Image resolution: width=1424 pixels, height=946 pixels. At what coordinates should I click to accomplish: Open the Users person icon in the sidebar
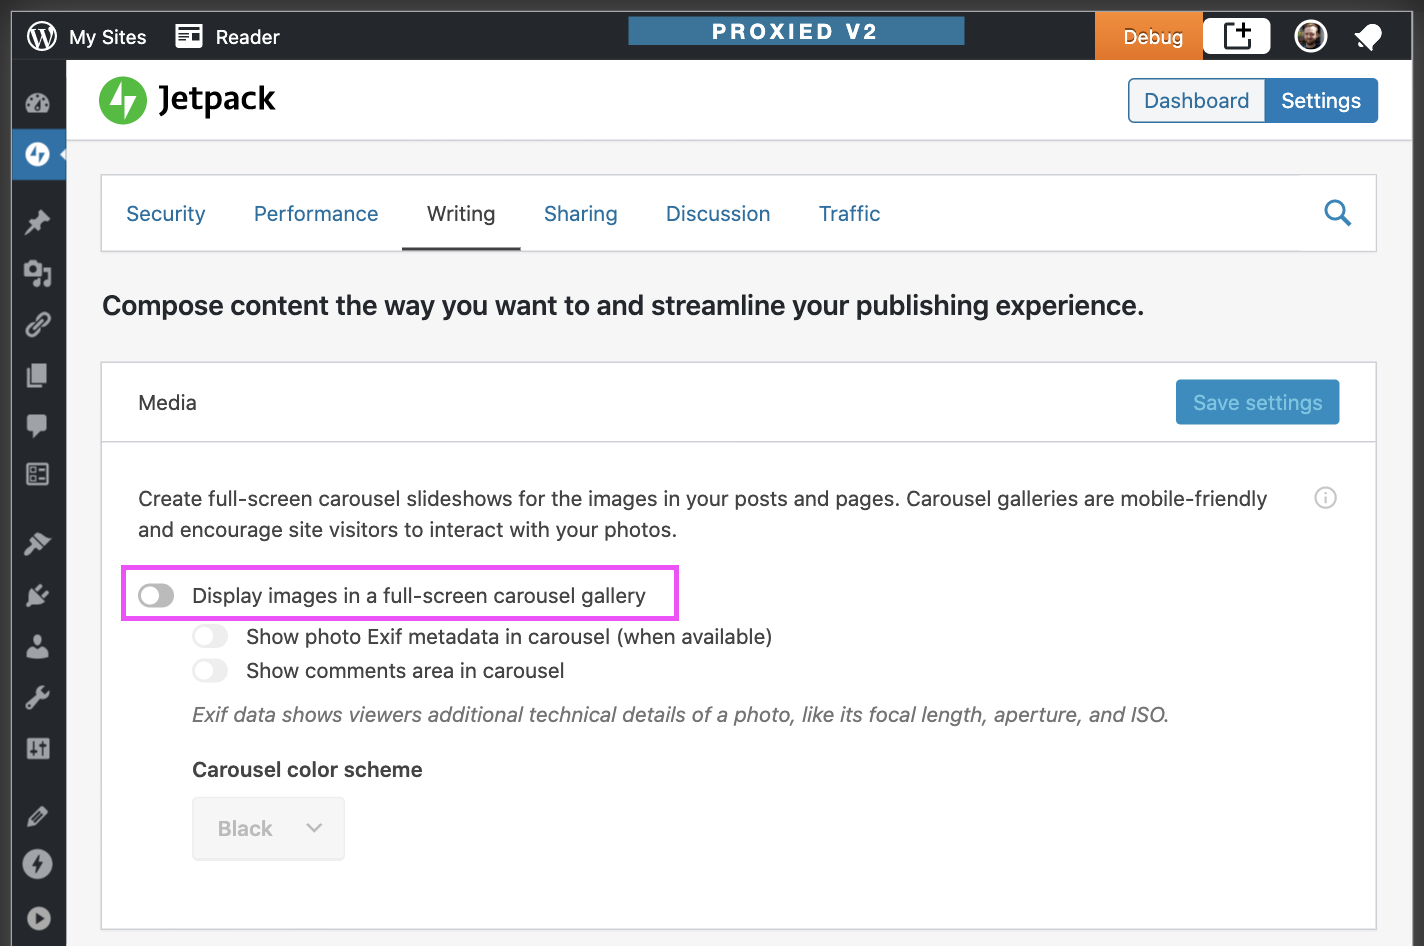pyautogui.click(x=38, y=646)
